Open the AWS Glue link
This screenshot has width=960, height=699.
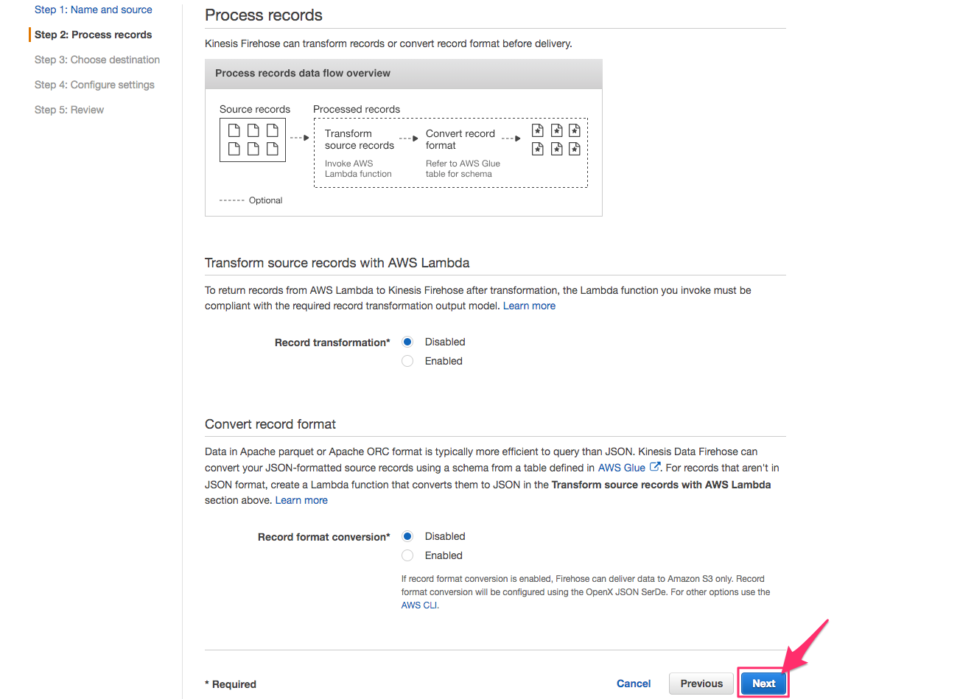click(x=621, y=467)
